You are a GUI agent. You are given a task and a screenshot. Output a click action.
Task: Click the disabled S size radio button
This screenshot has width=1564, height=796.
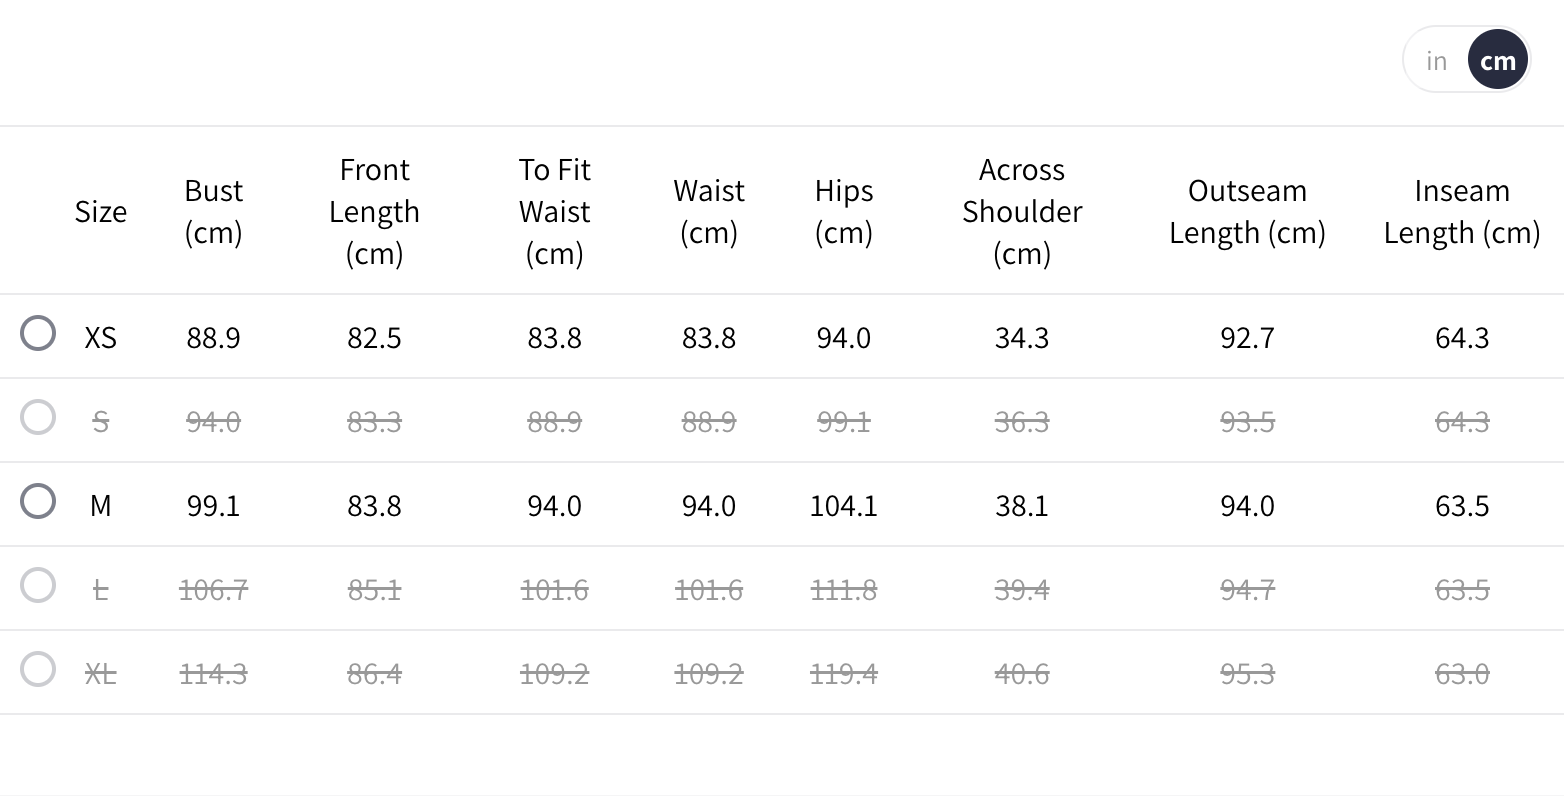(x=38, y=418)
